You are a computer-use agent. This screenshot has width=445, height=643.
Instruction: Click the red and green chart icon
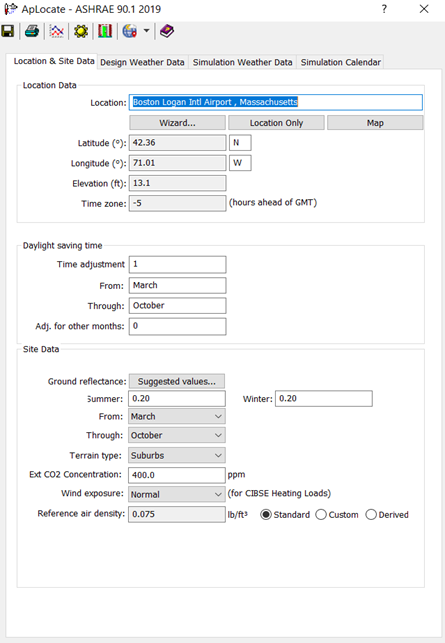(x=105, y=31)
